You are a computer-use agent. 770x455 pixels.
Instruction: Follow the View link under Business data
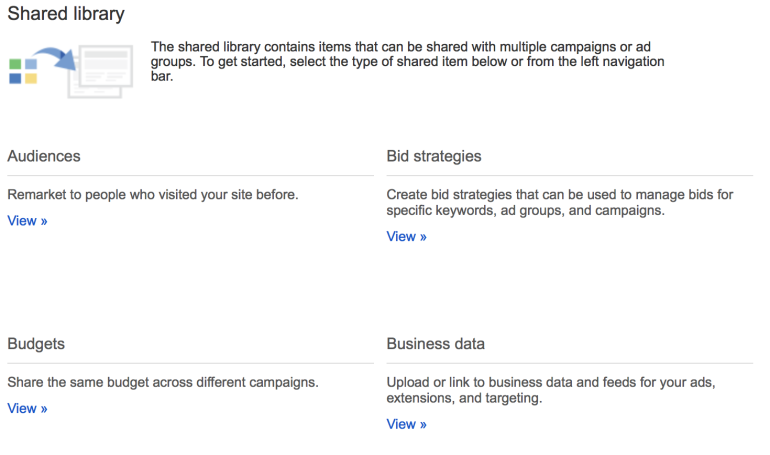[406, 424]
